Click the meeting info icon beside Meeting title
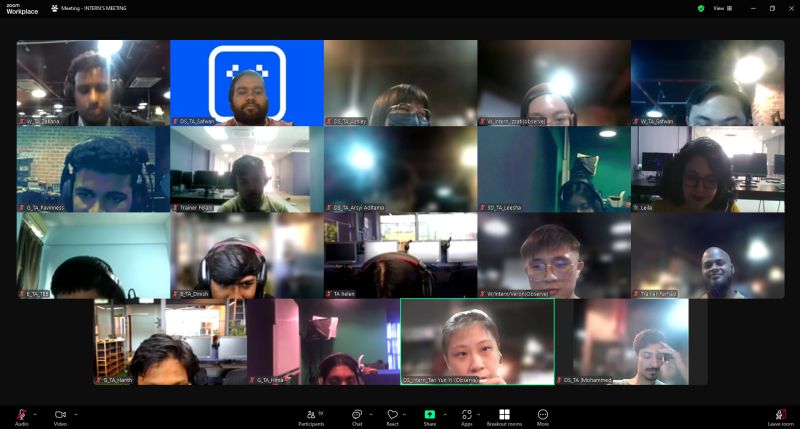 pos(55,8)
